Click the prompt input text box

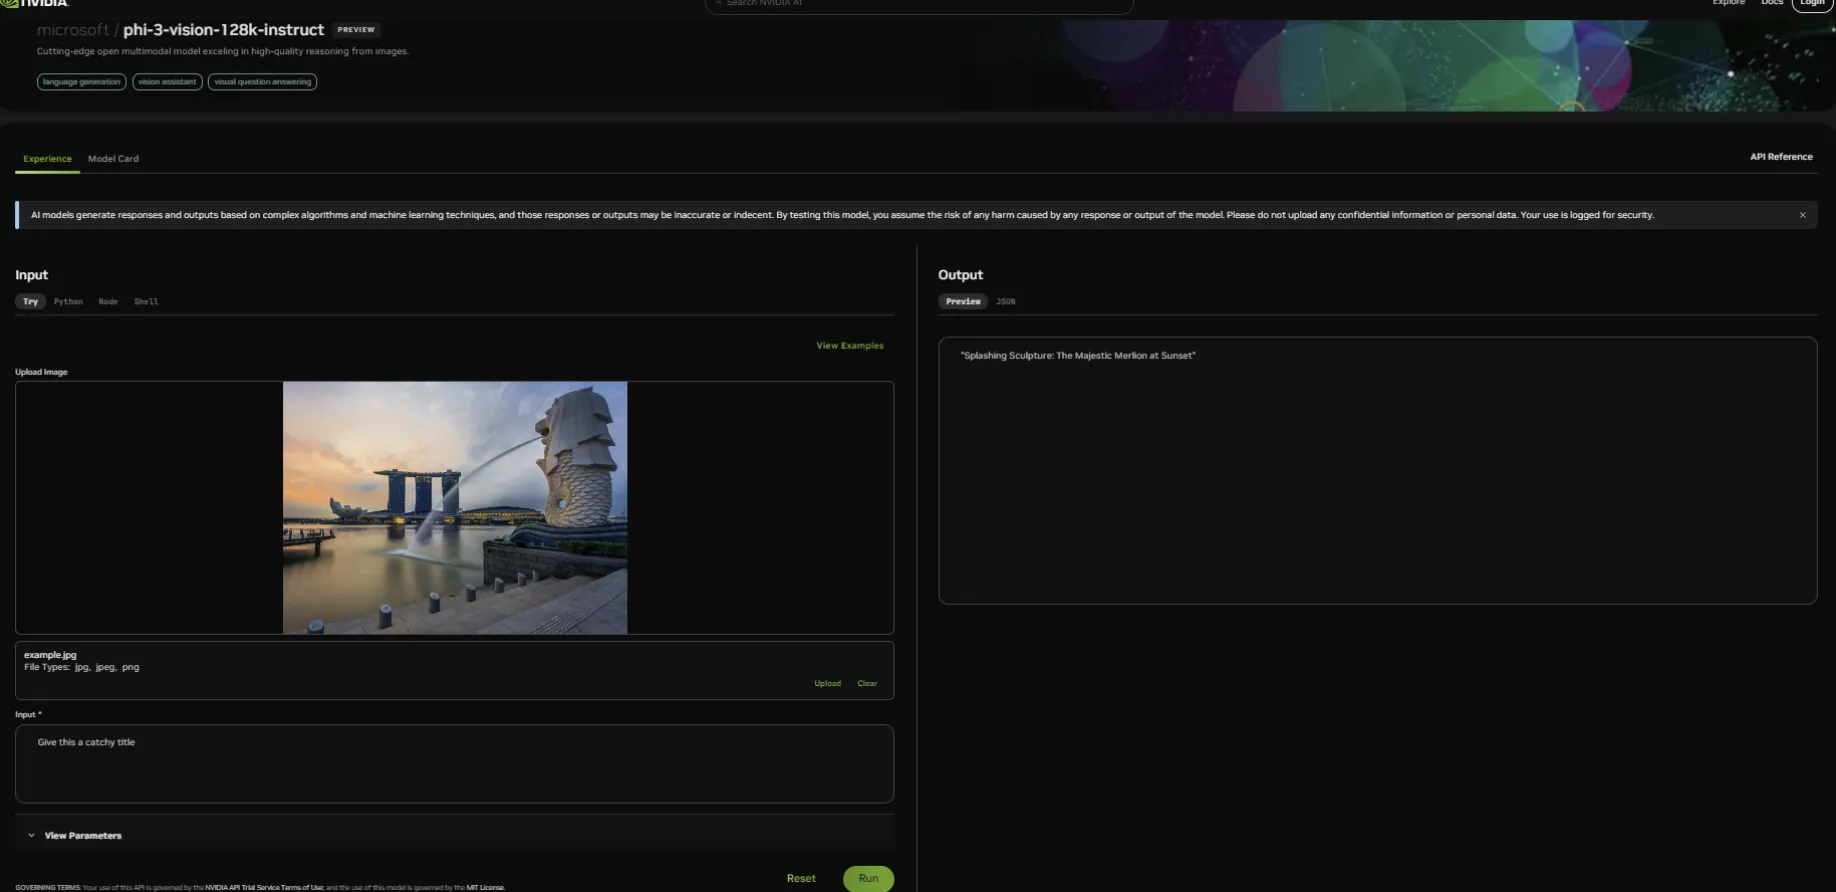click(454, 764)
